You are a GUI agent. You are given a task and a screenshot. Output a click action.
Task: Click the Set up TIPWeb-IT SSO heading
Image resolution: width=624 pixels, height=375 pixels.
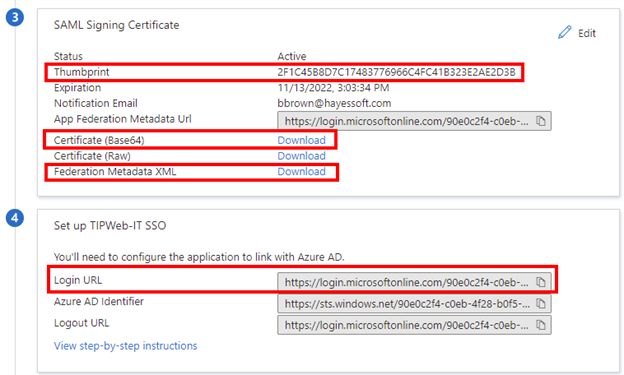click(x=110, y=226)
